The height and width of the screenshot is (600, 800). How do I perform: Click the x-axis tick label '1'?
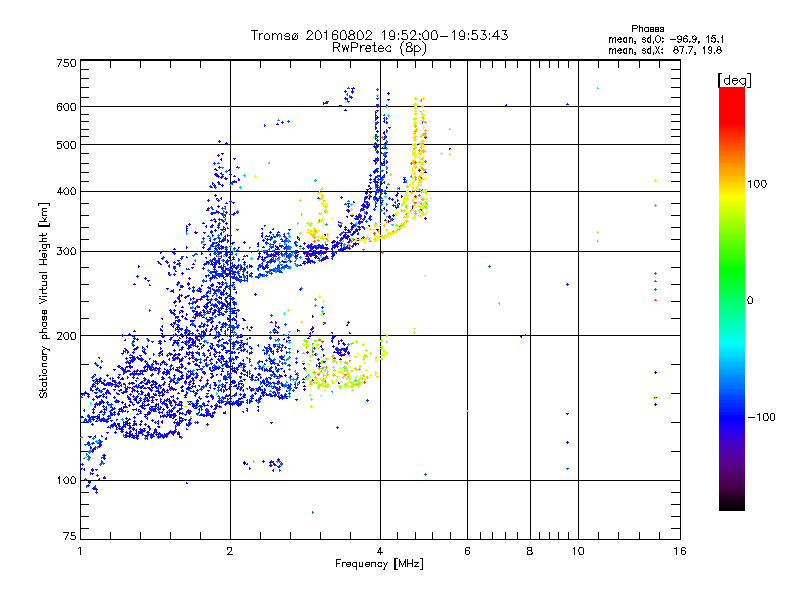point(80,551)
